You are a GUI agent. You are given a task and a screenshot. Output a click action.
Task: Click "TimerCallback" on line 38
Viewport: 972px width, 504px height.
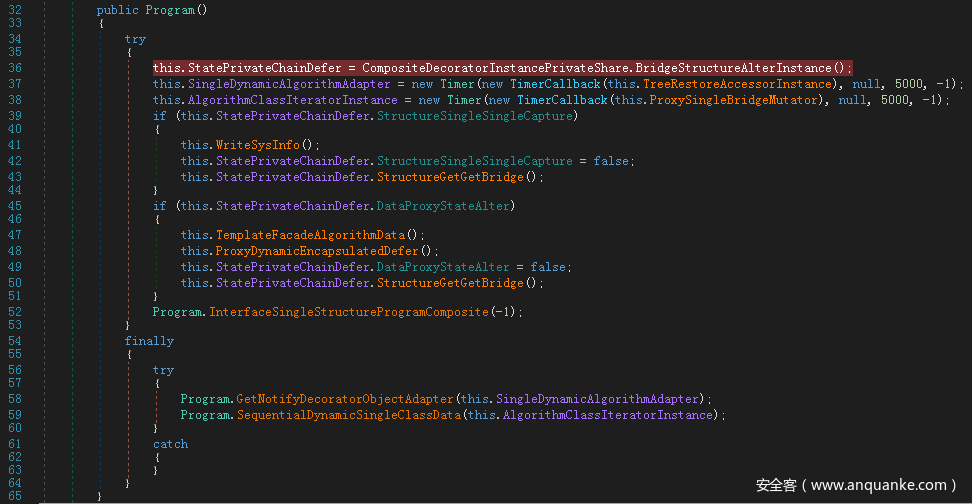click(562, 100)
